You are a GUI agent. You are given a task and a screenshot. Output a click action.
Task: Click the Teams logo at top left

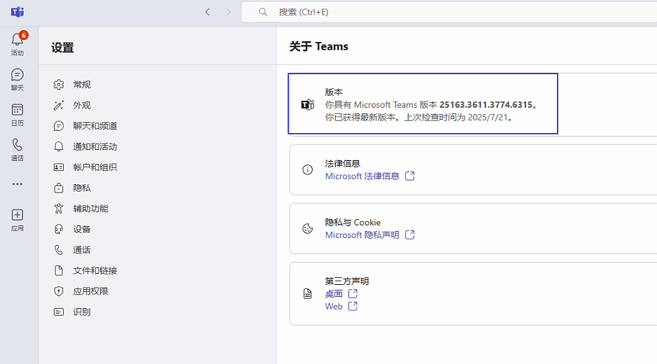(x=17, y=12)
